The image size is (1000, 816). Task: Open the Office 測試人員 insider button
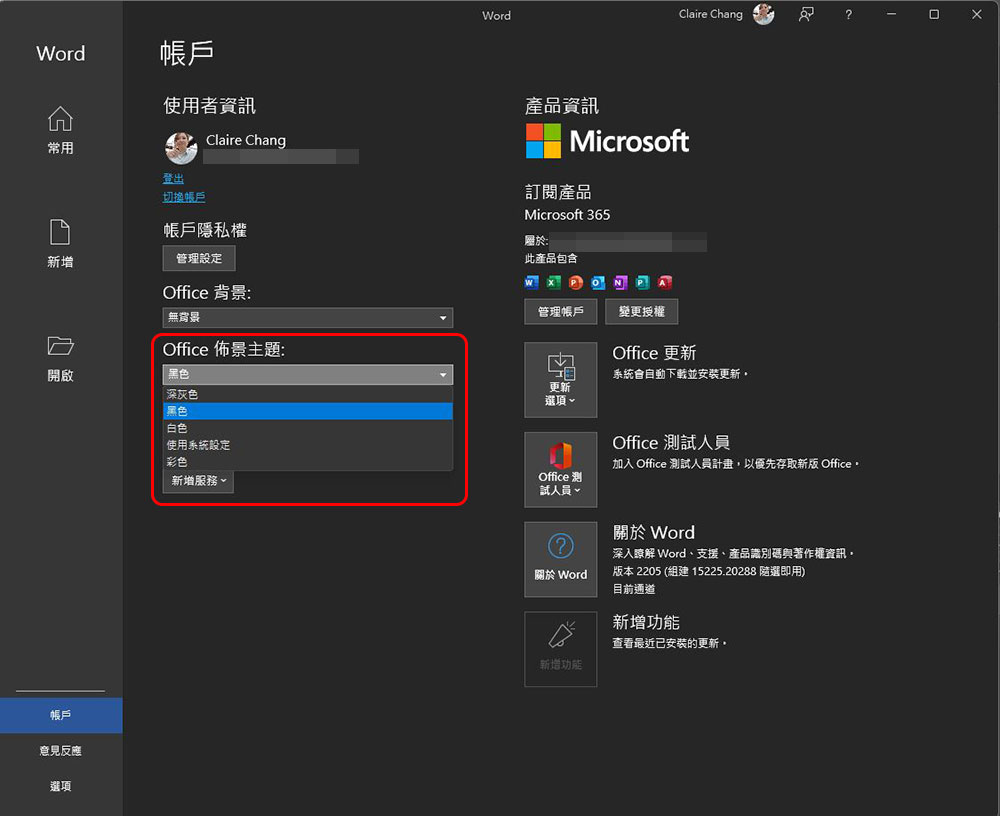(561, 470)
